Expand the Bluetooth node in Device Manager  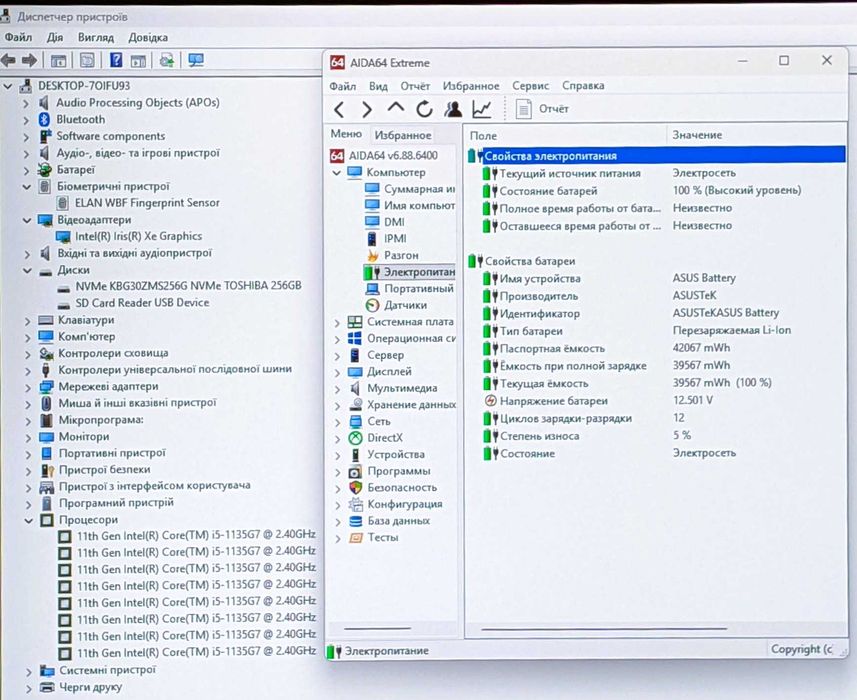(x=26, y=120)
